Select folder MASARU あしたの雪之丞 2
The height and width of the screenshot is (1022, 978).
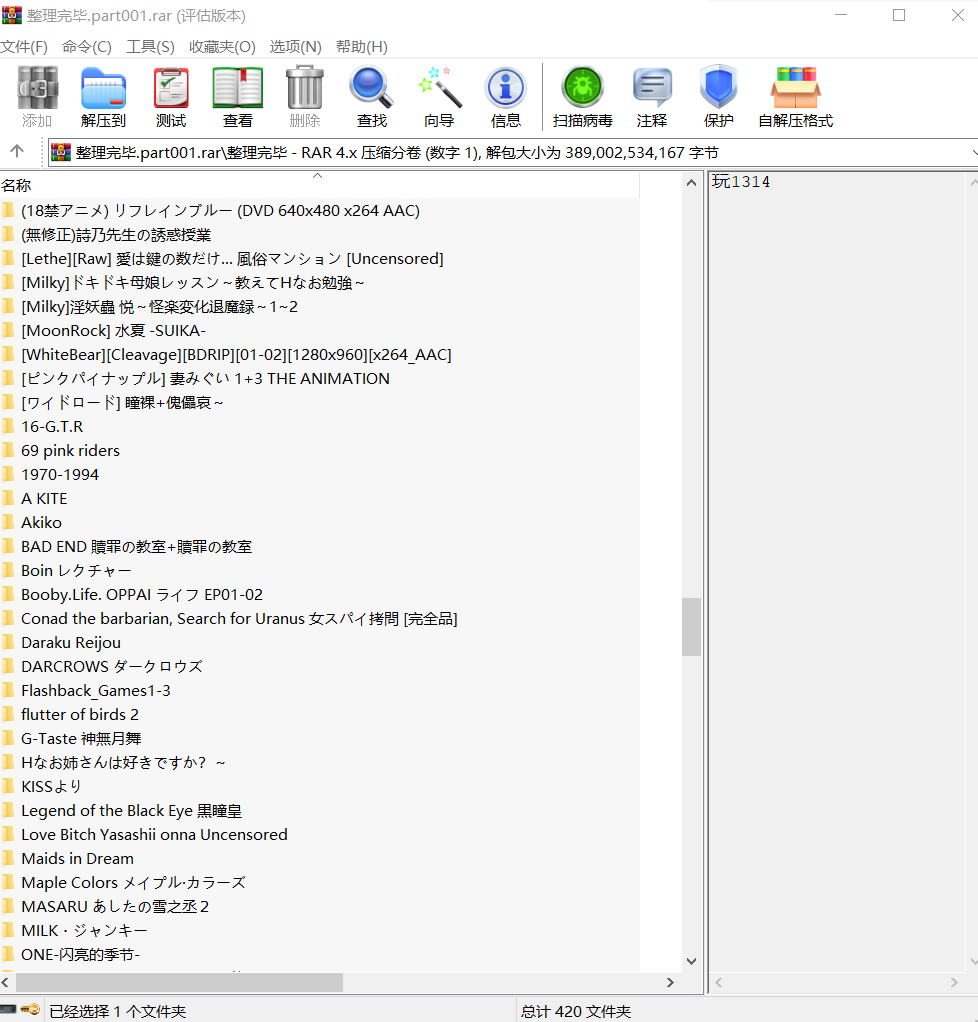(x=115, y=907)
